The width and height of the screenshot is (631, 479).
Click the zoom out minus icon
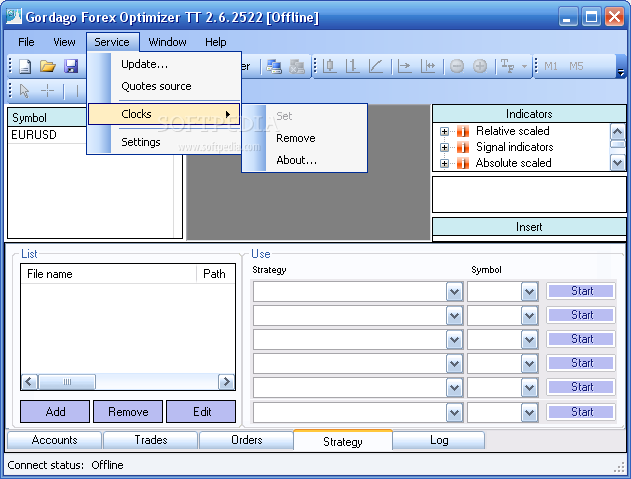pos(457,66)
